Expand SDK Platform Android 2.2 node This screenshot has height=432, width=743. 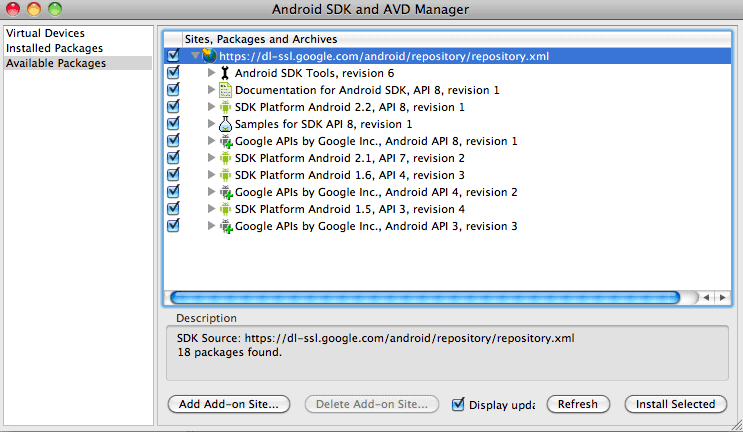(211, 107)
